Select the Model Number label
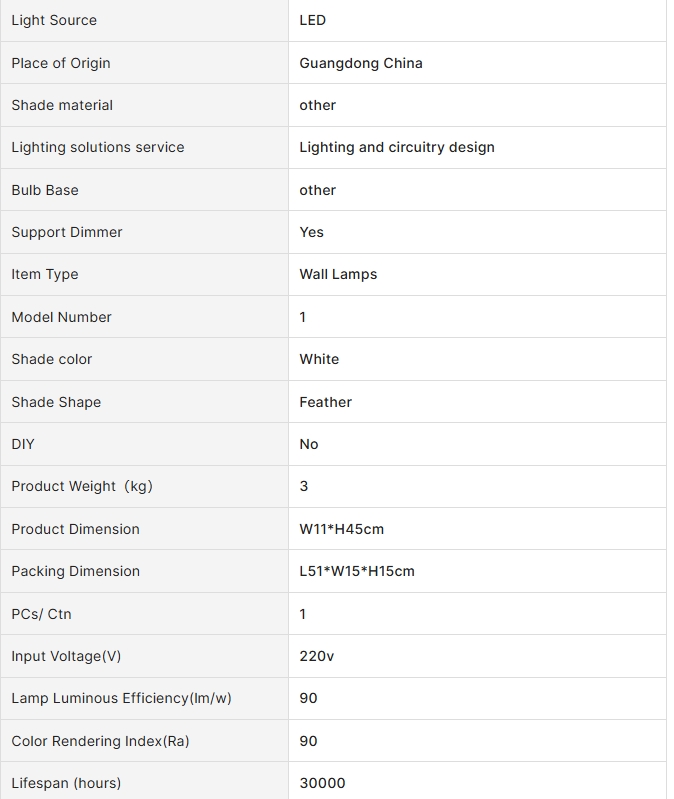 coord(61,317)
